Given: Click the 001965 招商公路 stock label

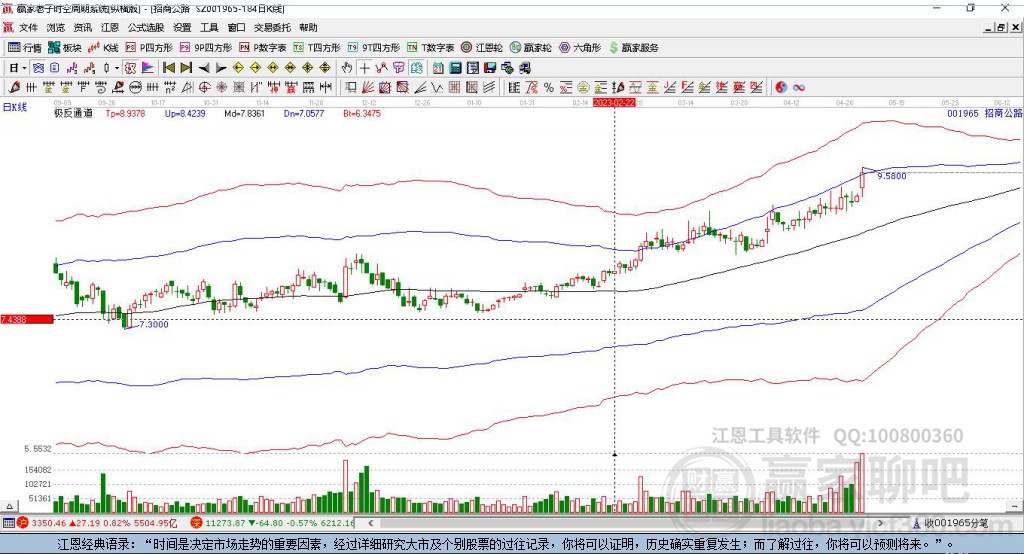Looking at the screenshot, I should (984, 113).
